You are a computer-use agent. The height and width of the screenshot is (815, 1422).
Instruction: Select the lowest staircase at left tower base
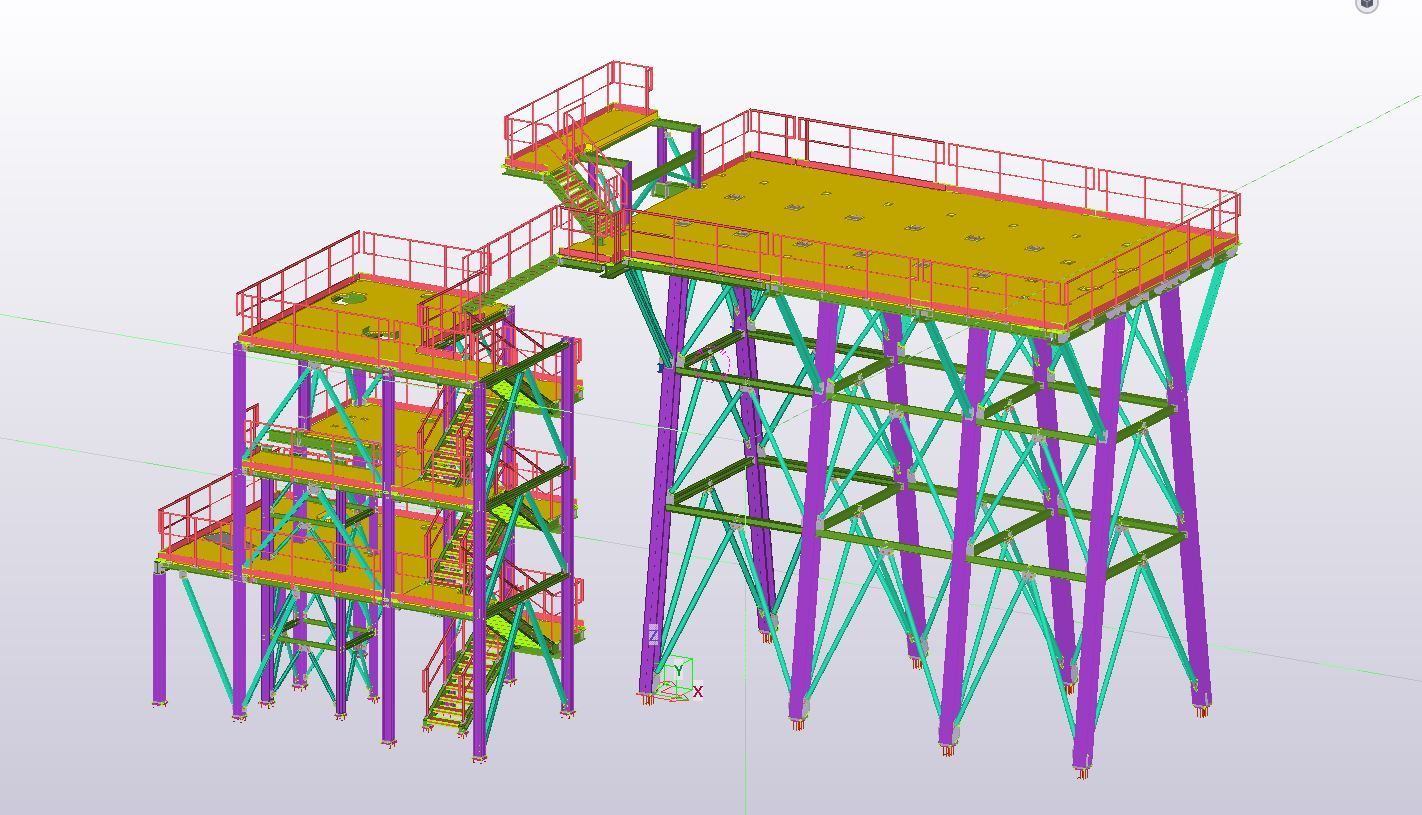[455, 690]
